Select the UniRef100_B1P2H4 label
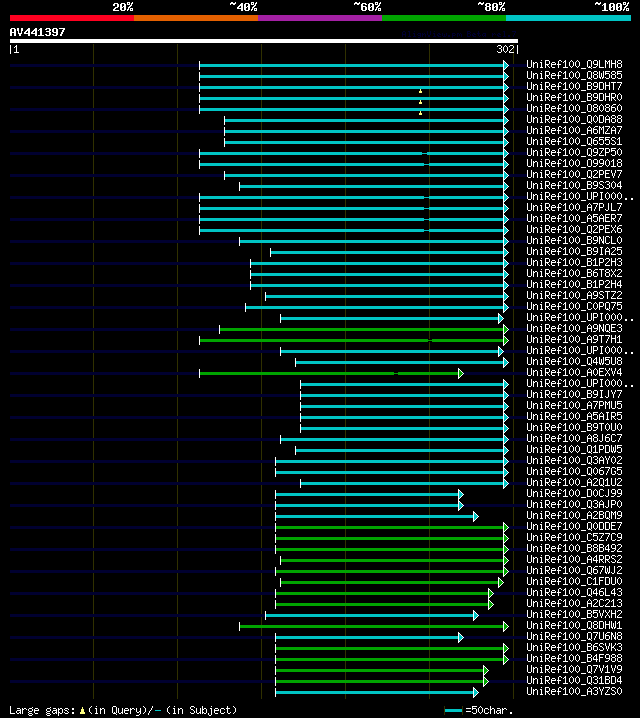 574,284
